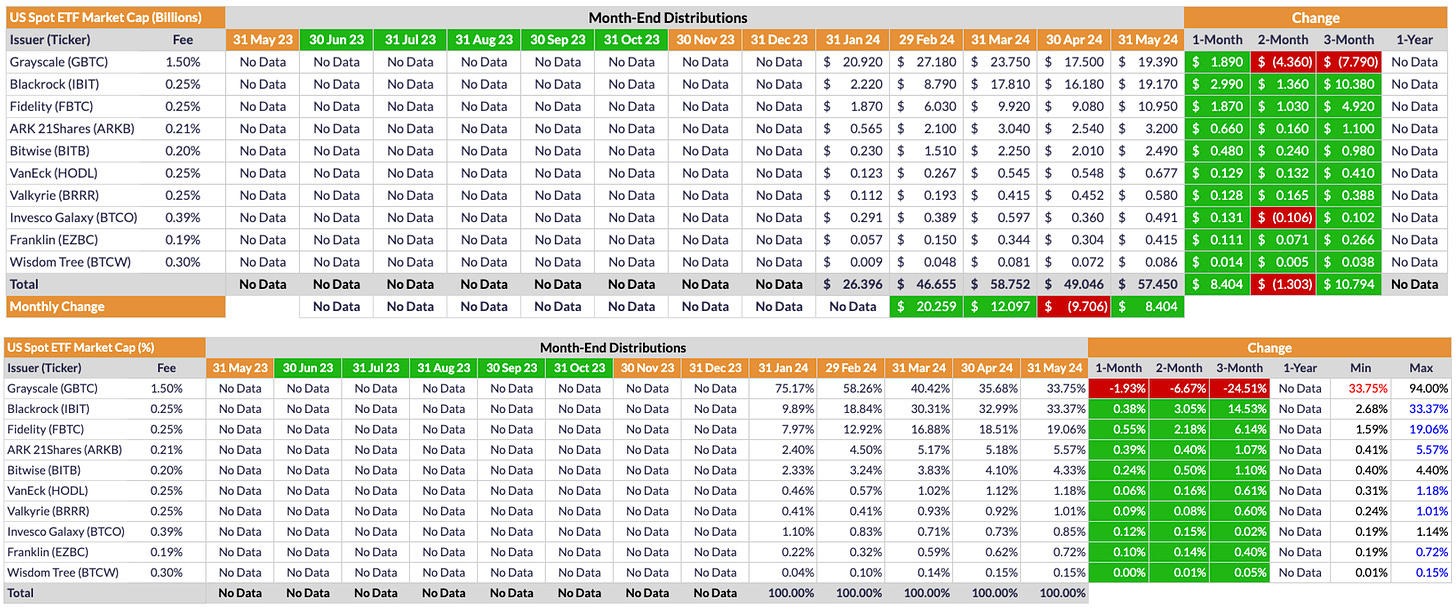Select the Grayscale fee 1.50% in Billions table

tap(182, 62)
